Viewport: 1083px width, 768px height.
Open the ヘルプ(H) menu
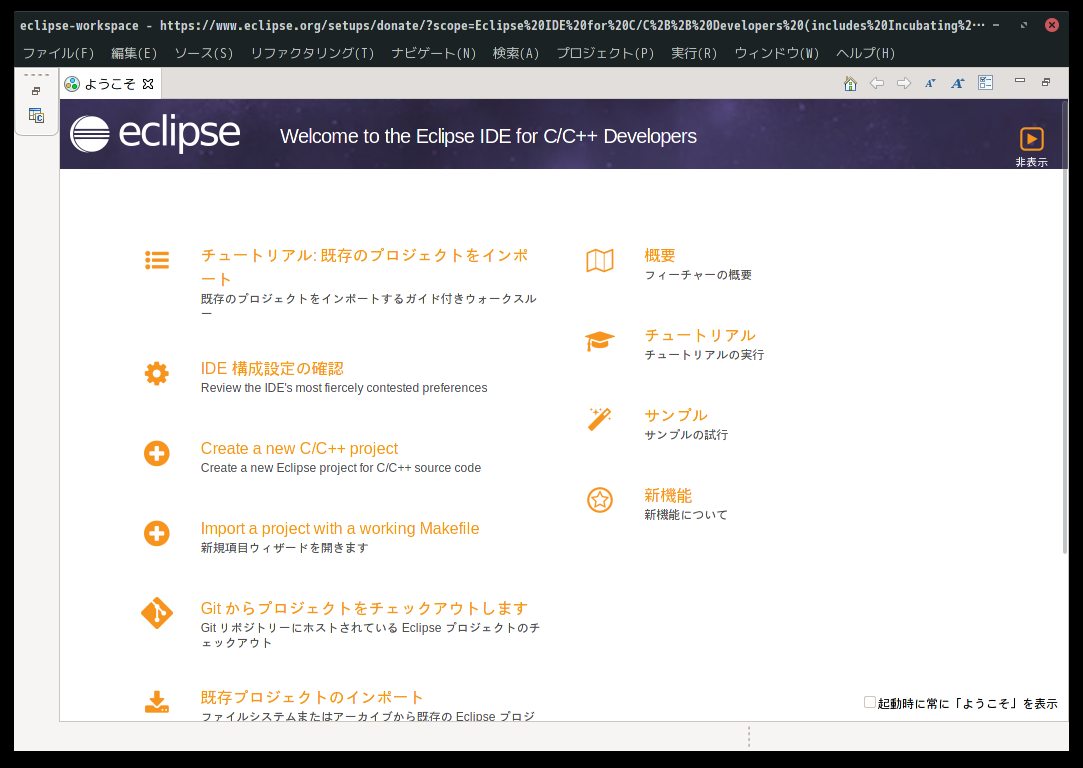[865, 53]
